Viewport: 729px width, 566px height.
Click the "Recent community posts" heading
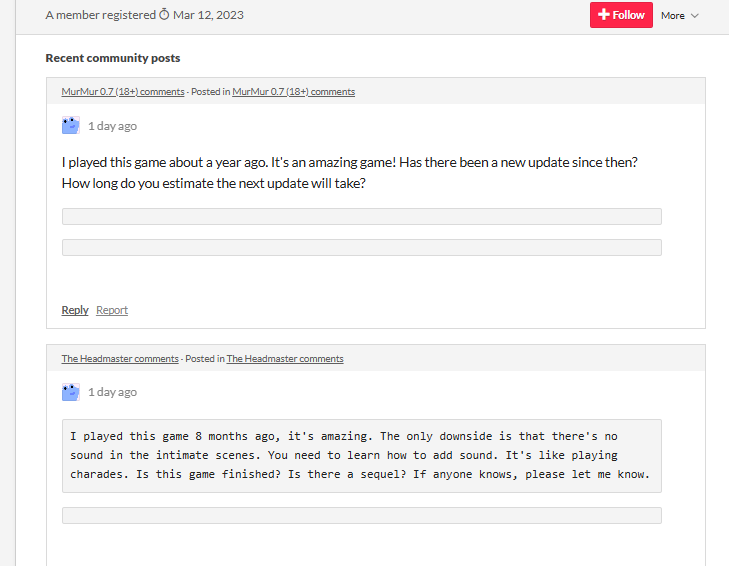[x=113, y=58]
